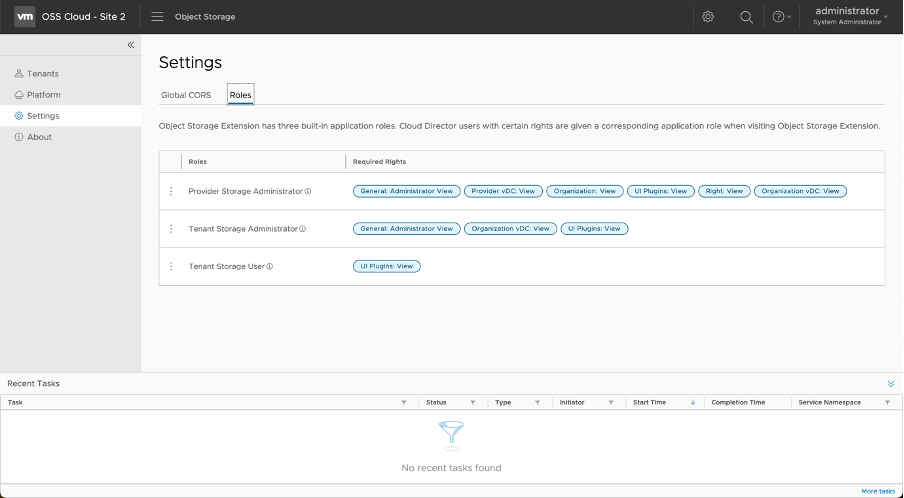Open the administrator user dropdown
The width and height of the screenshot is (904, 498).
click(x=851, y=16)
